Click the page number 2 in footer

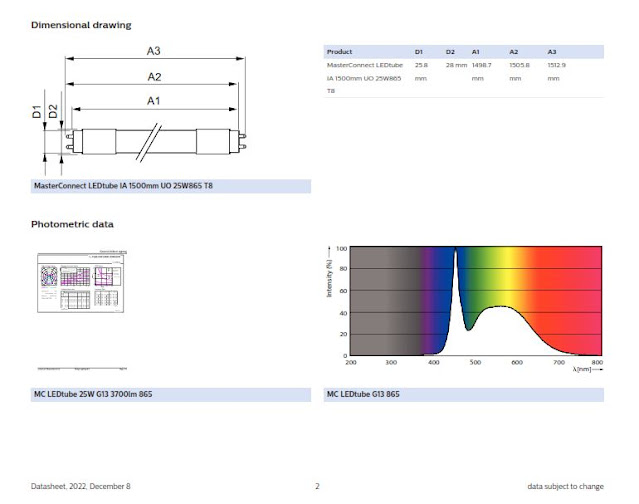317,486
